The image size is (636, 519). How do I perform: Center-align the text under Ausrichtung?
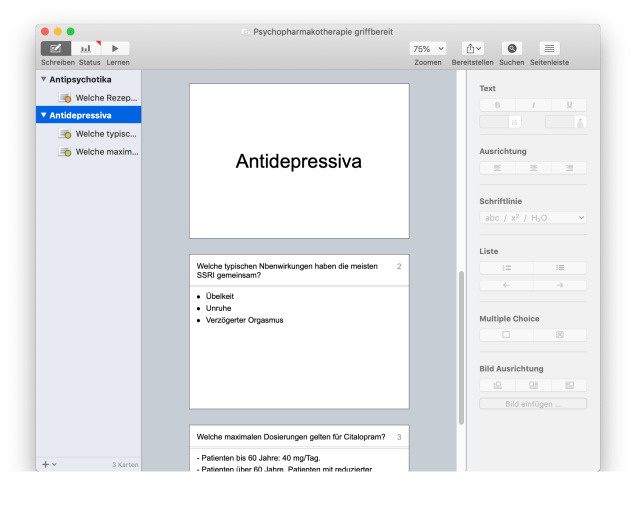(533, 167)
